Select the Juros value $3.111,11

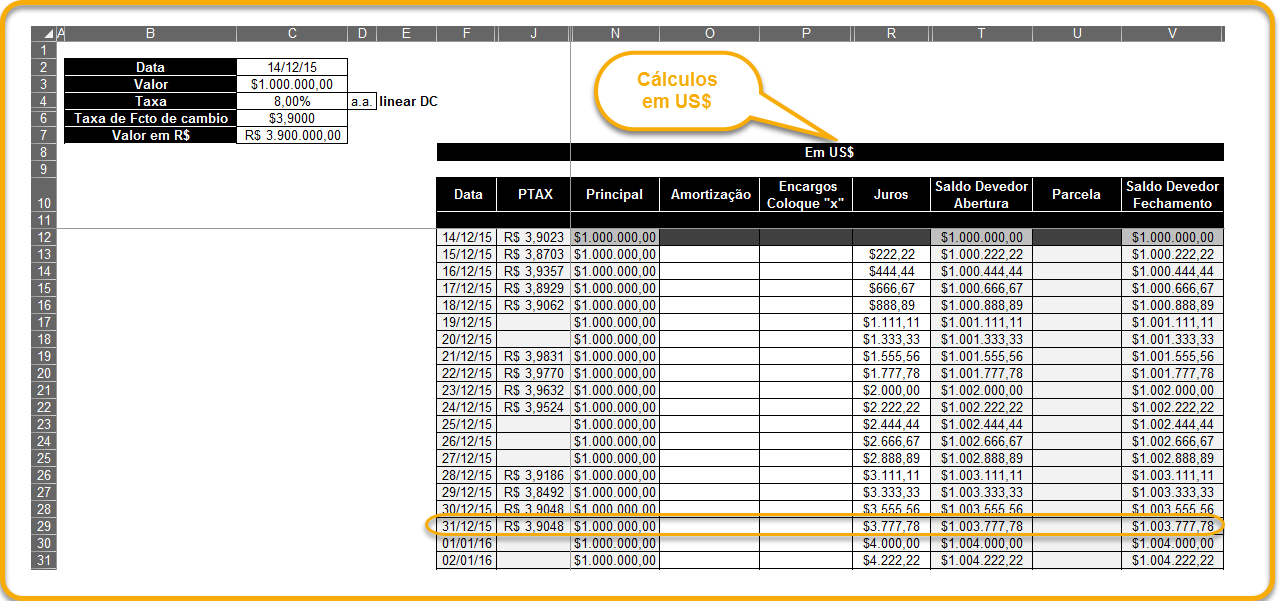(891, 475)
